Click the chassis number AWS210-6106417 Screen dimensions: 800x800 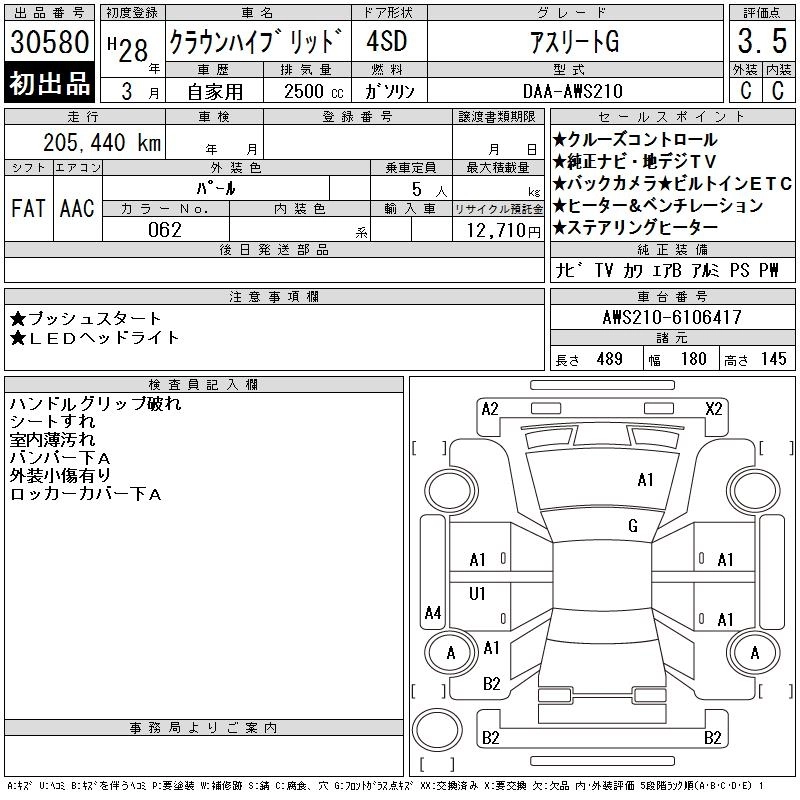click(672, 317)
